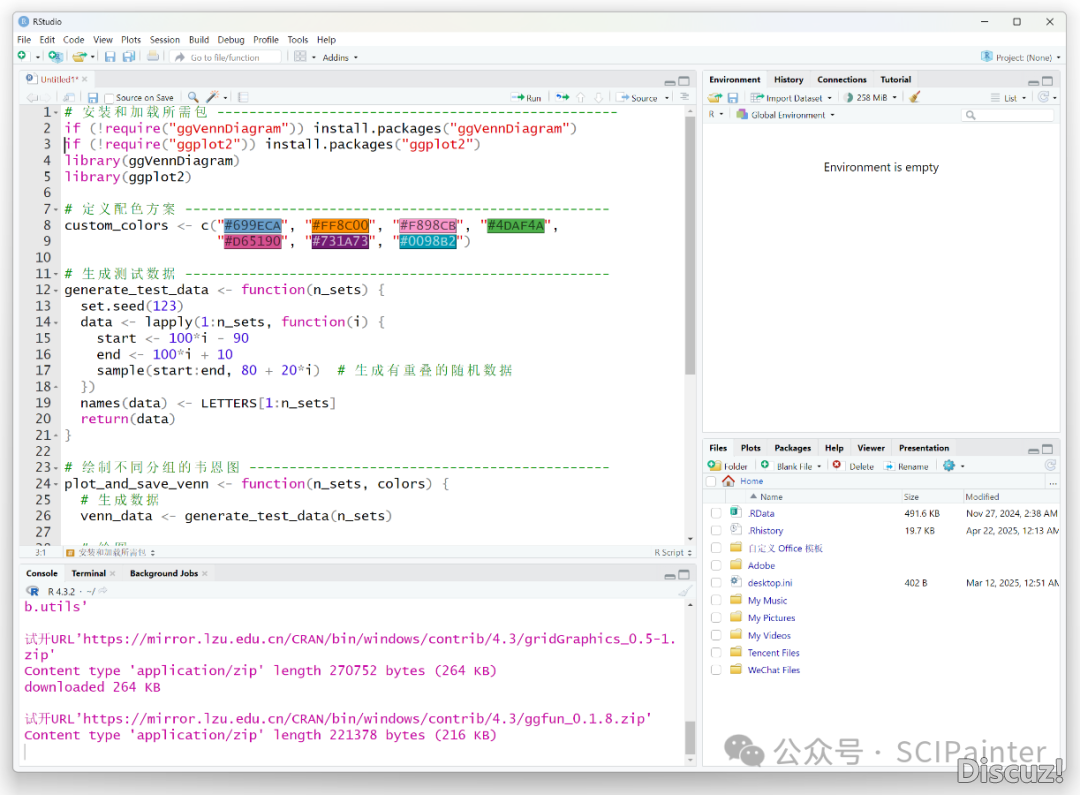Maximize the Console pane
Viewport: 1080px width, 795px height.
pos(684,575)
